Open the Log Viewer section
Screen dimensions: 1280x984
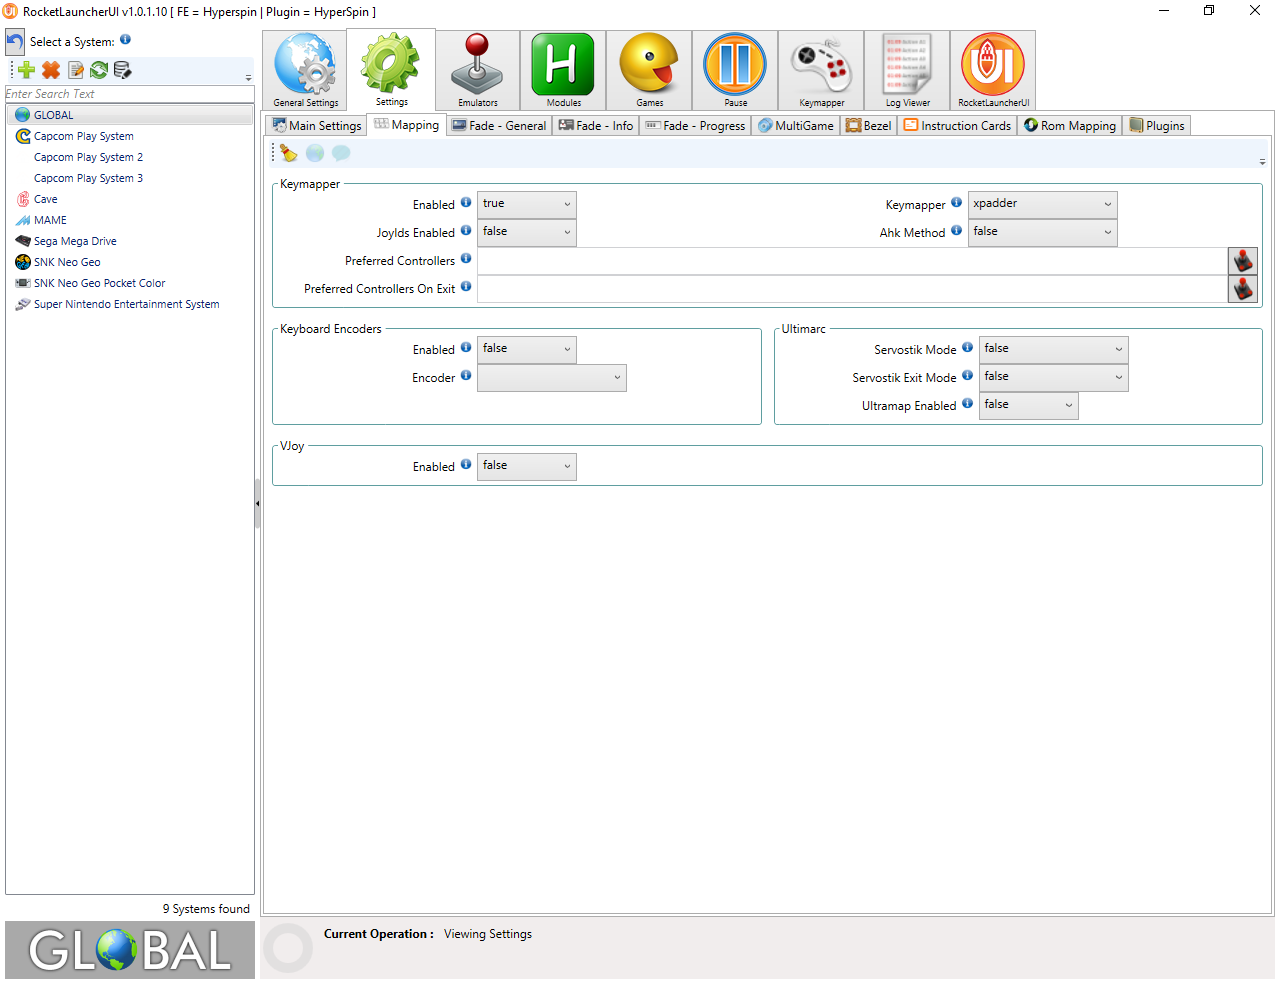coord(907,70)
